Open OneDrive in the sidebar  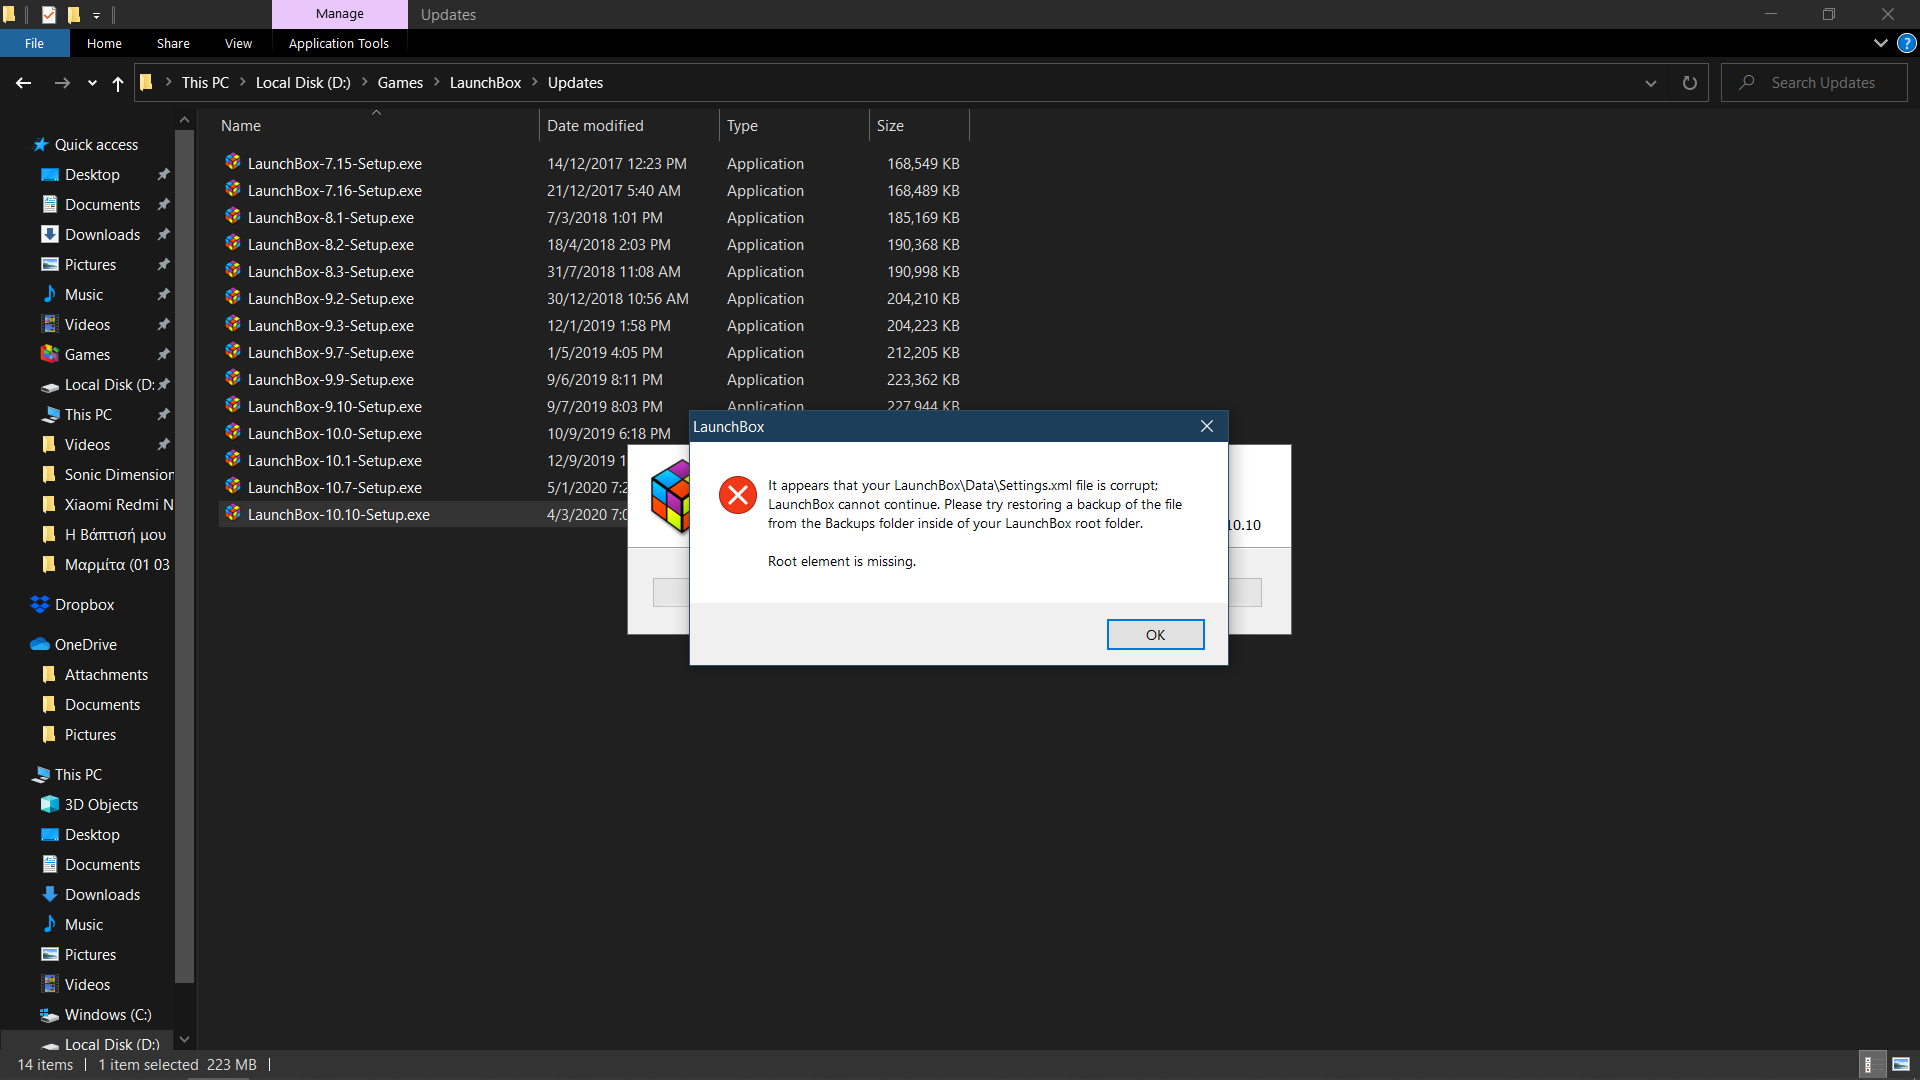[85, 645]
